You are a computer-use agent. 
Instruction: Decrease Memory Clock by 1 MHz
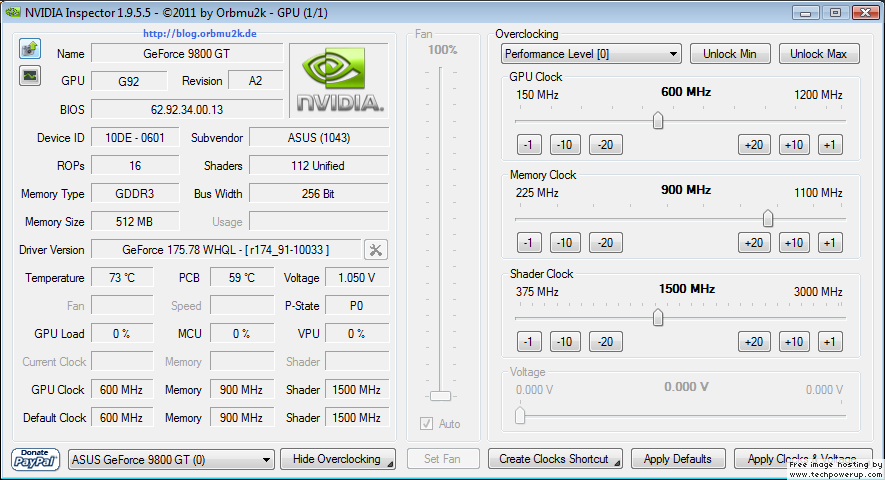pyautogui.click(x=529, y=243)
